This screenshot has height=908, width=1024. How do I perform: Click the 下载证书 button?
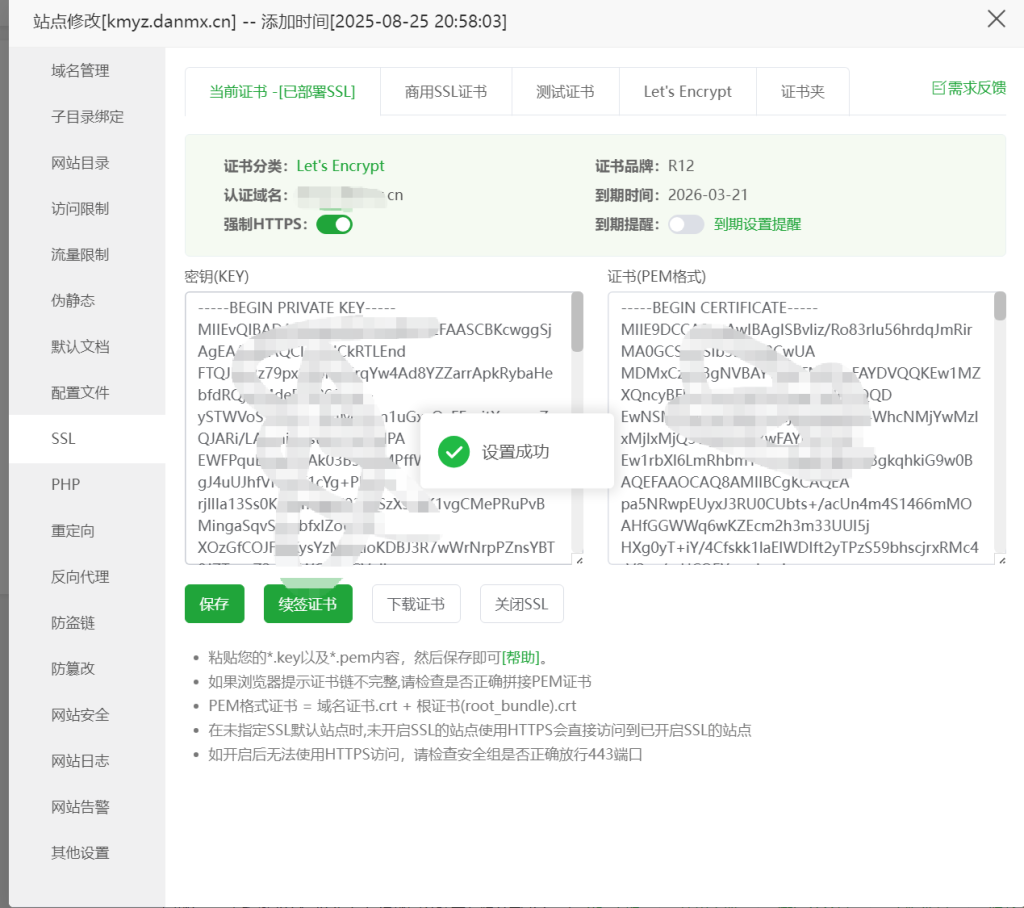point(416,603)
